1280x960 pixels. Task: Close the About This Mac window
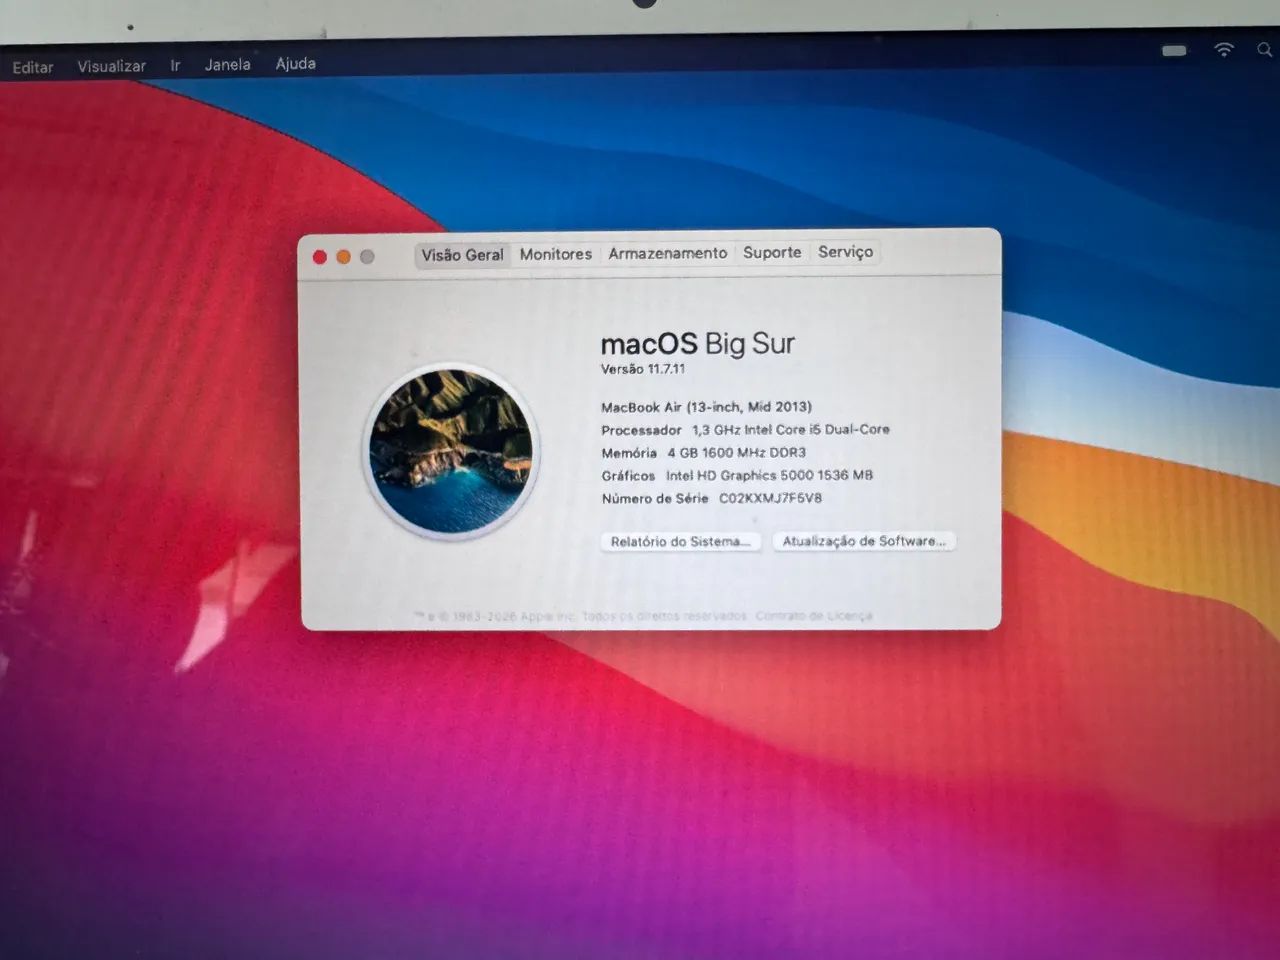320,257
